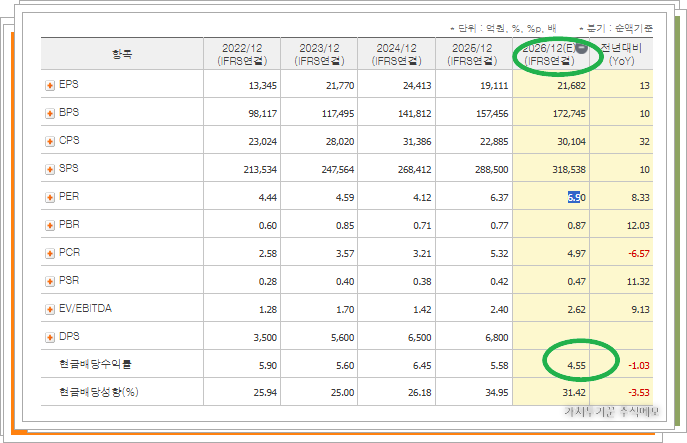Click the 현금배당수익률 estimate 4.55

(577, 365)
